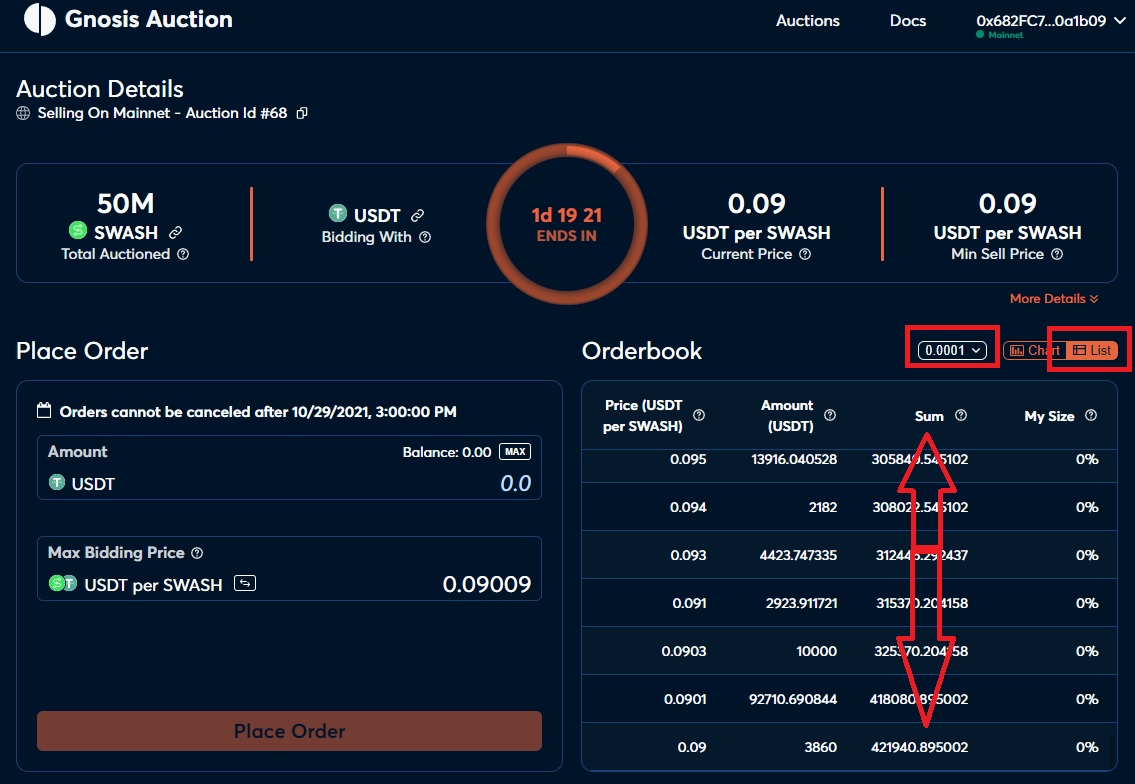Show the Sum column help tooltip
1135x784 pixels.
tap(961, 415)
